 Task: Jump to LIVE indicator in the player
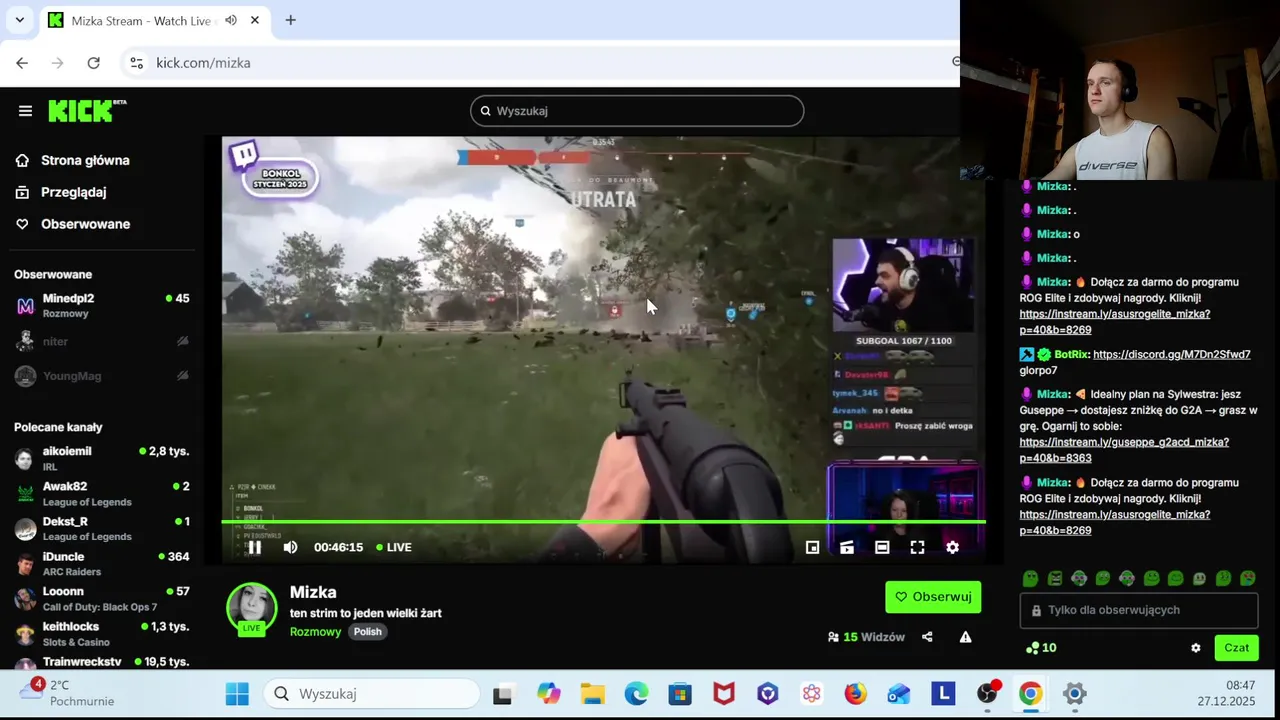[x=394, y=547]
